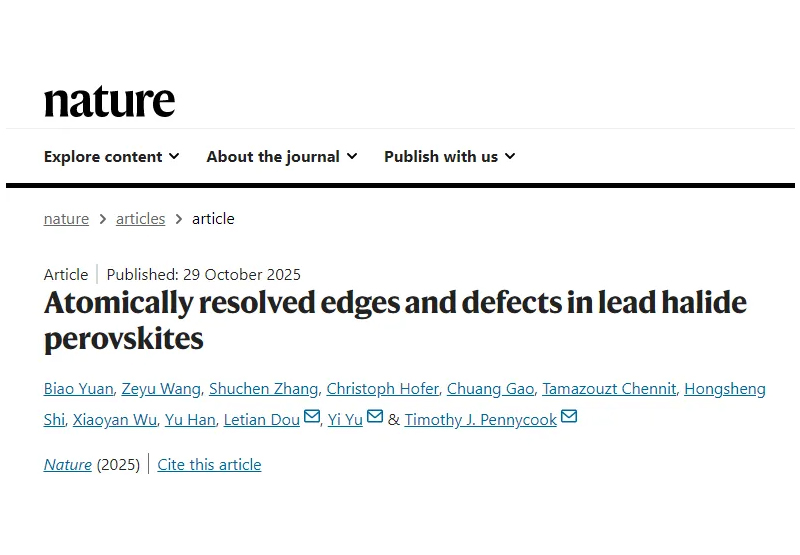The width and height of the screenshot is (800, 555).
Task: Expand the Publish with us menu
Action: click(449, 156)
